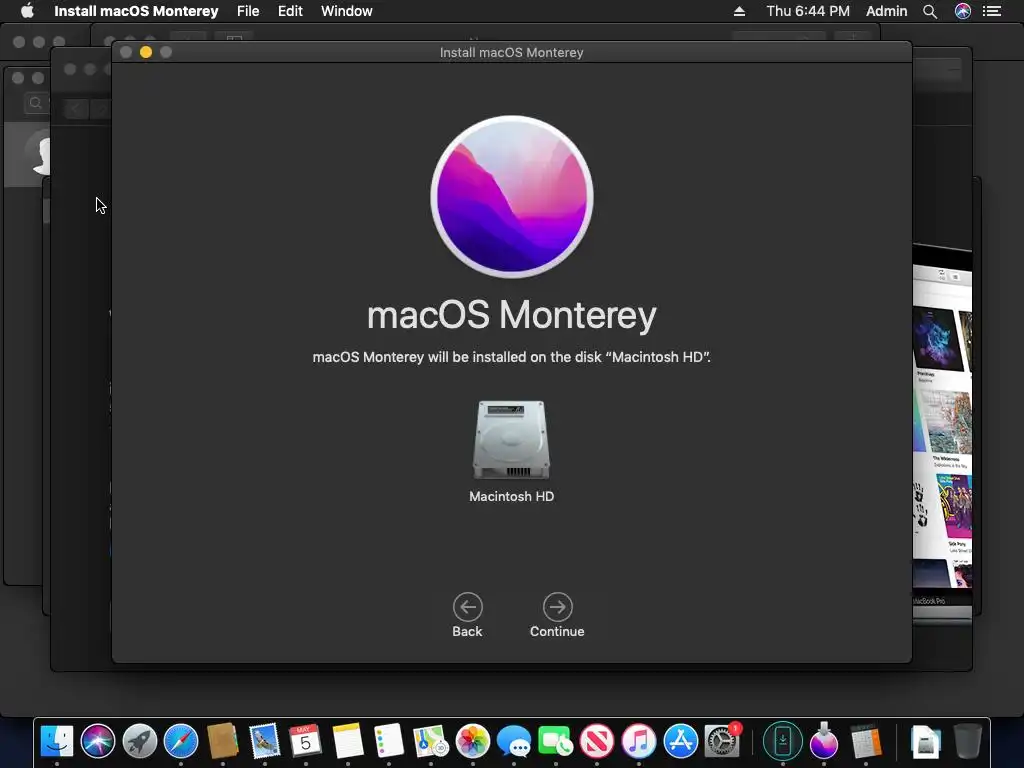This screenshot has width=1024, height=768.
Task: Click the Continue arrow button
Action: [x=557, y=607]
